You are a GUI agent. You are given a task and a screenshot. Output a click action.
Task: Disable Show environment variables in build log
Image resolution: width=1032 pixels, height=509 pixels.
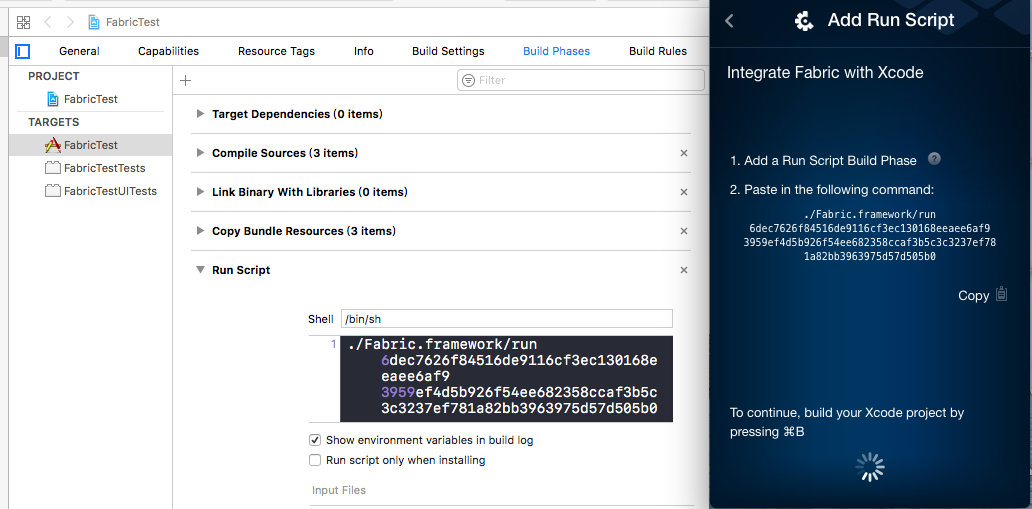[x=316, y=440]
